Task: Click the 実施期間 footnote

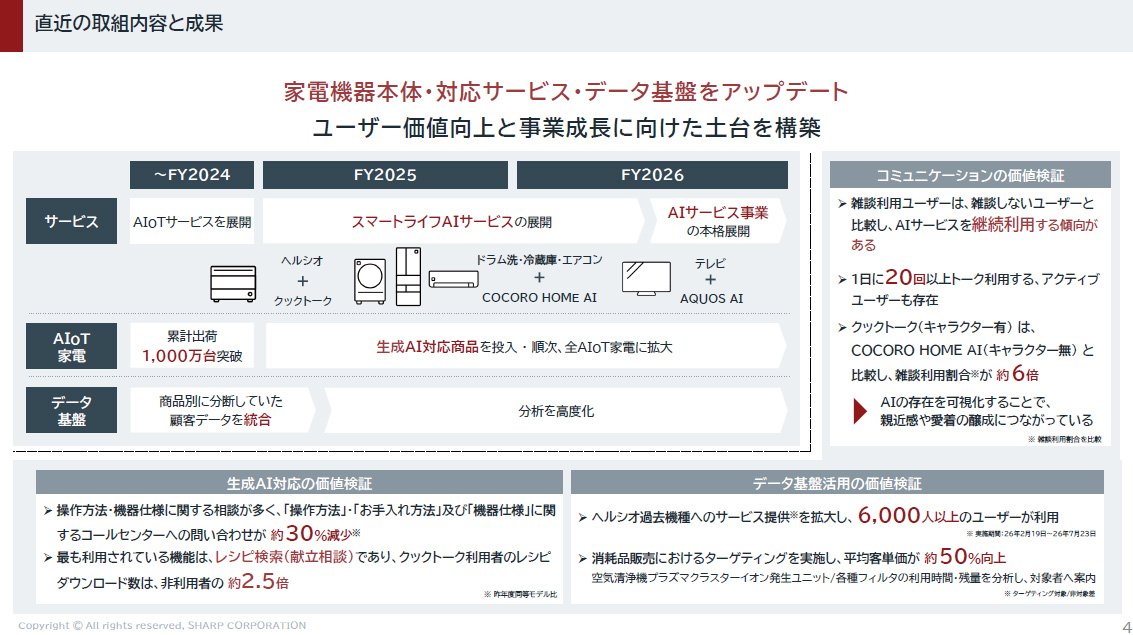Action: pos(1031,534)
